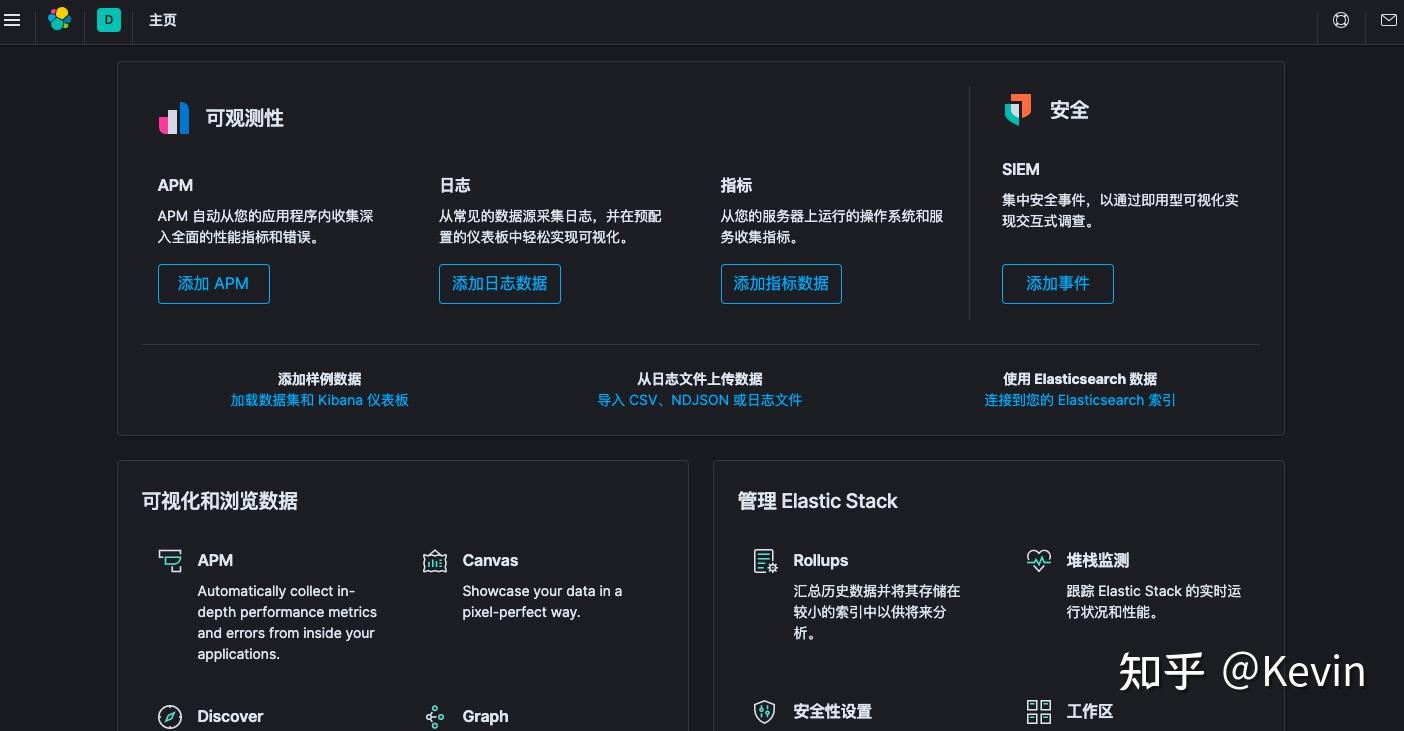The width and height of the screenshot is (1404, 731).
Task: Open 工作区 via the grid icon
Action: [x=1039, y=712]
